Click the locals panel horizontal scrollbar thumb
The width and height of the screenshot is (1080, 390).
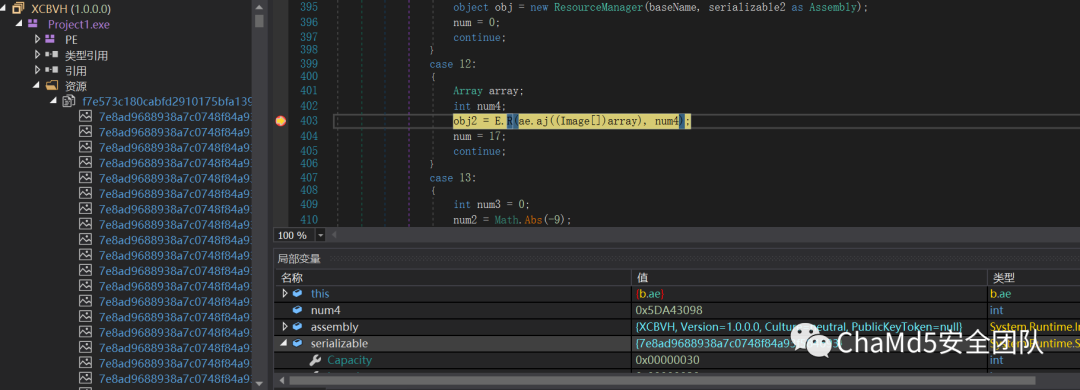[662, 380]
